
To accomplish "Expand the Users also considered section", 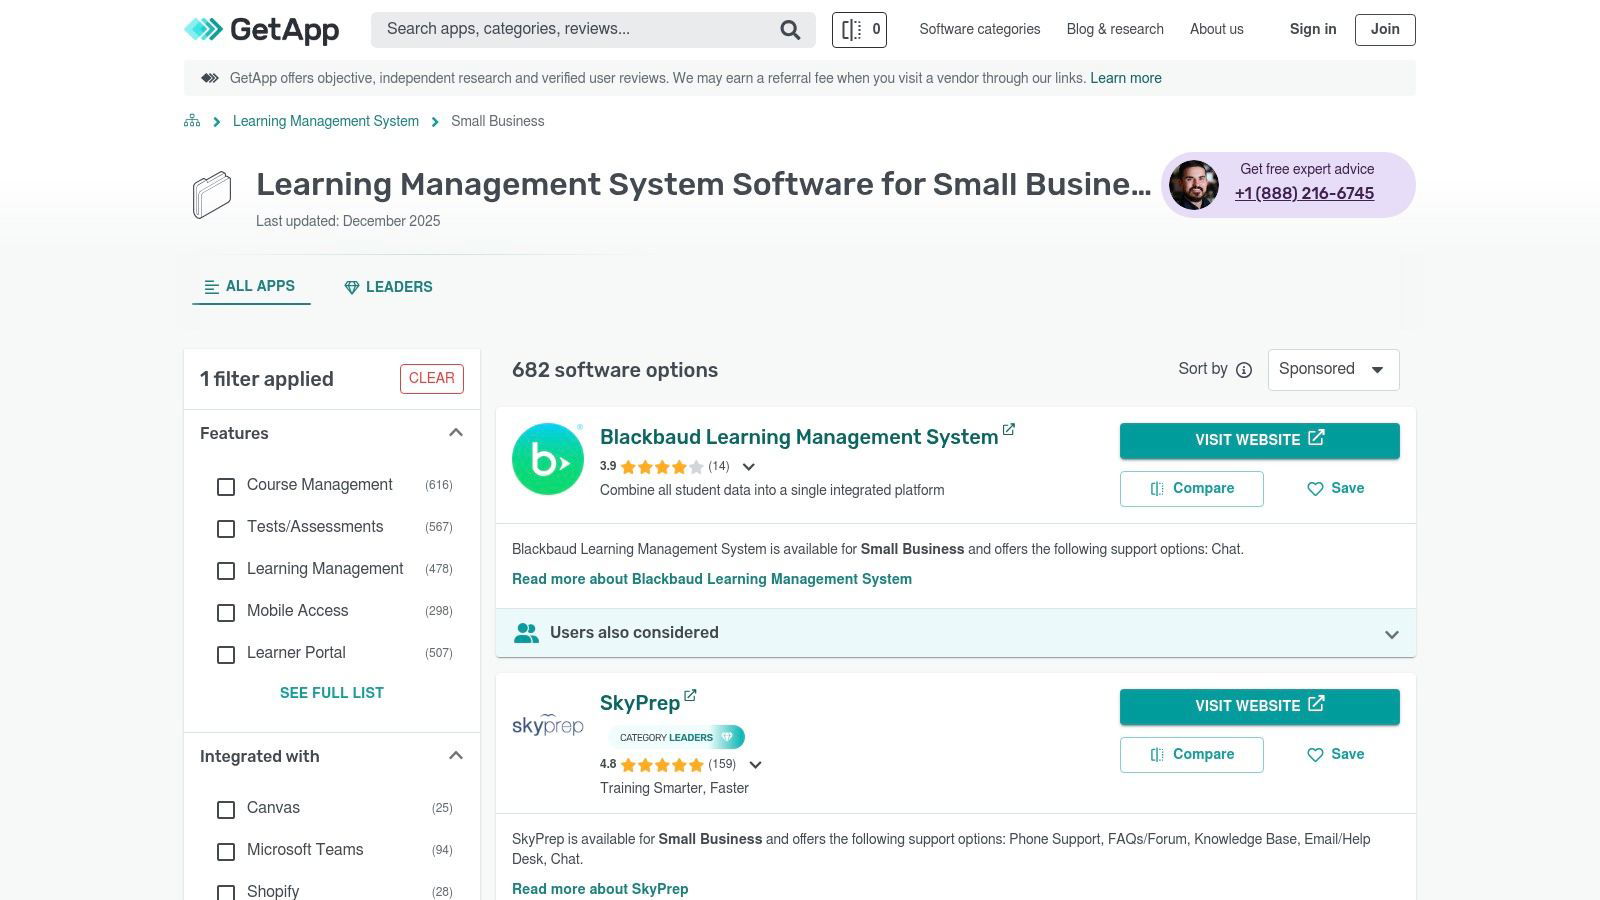I will (x=1391, y=634).
